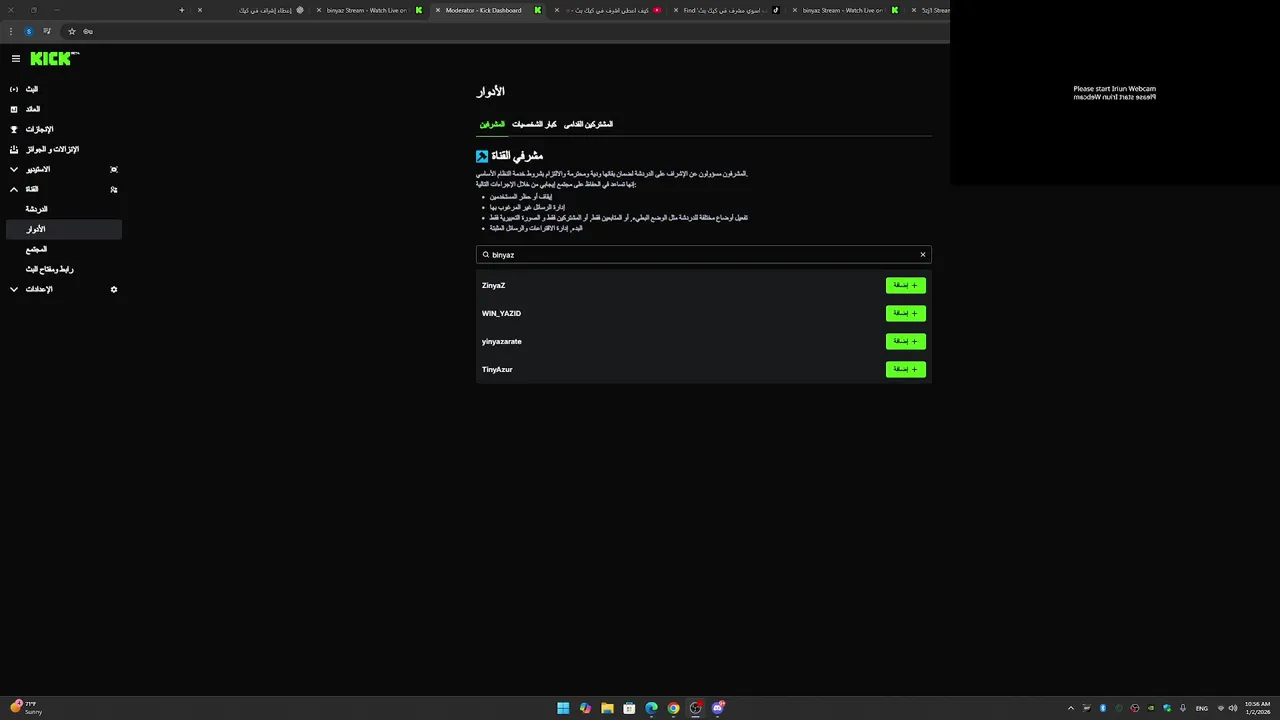This screenshot has width=1280, height=720.
Task: Expand the الإعدادات settings chevron
Action: [14, 289]
